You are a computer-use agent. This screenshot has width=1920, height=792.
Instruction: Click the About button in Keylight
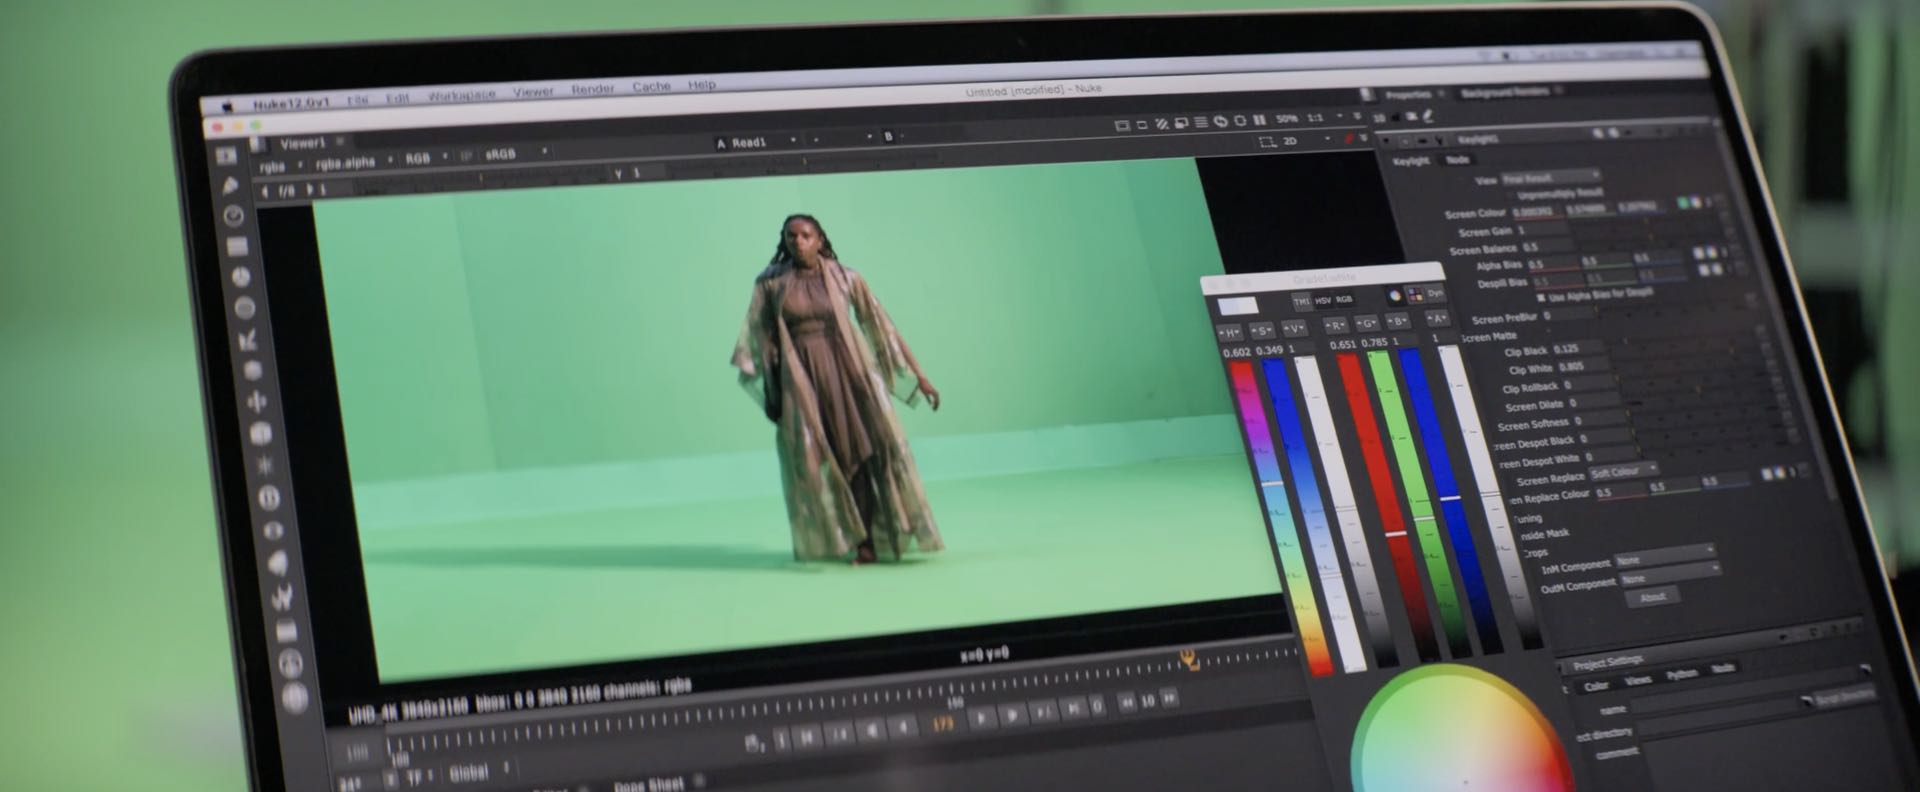coord(1652,597)
